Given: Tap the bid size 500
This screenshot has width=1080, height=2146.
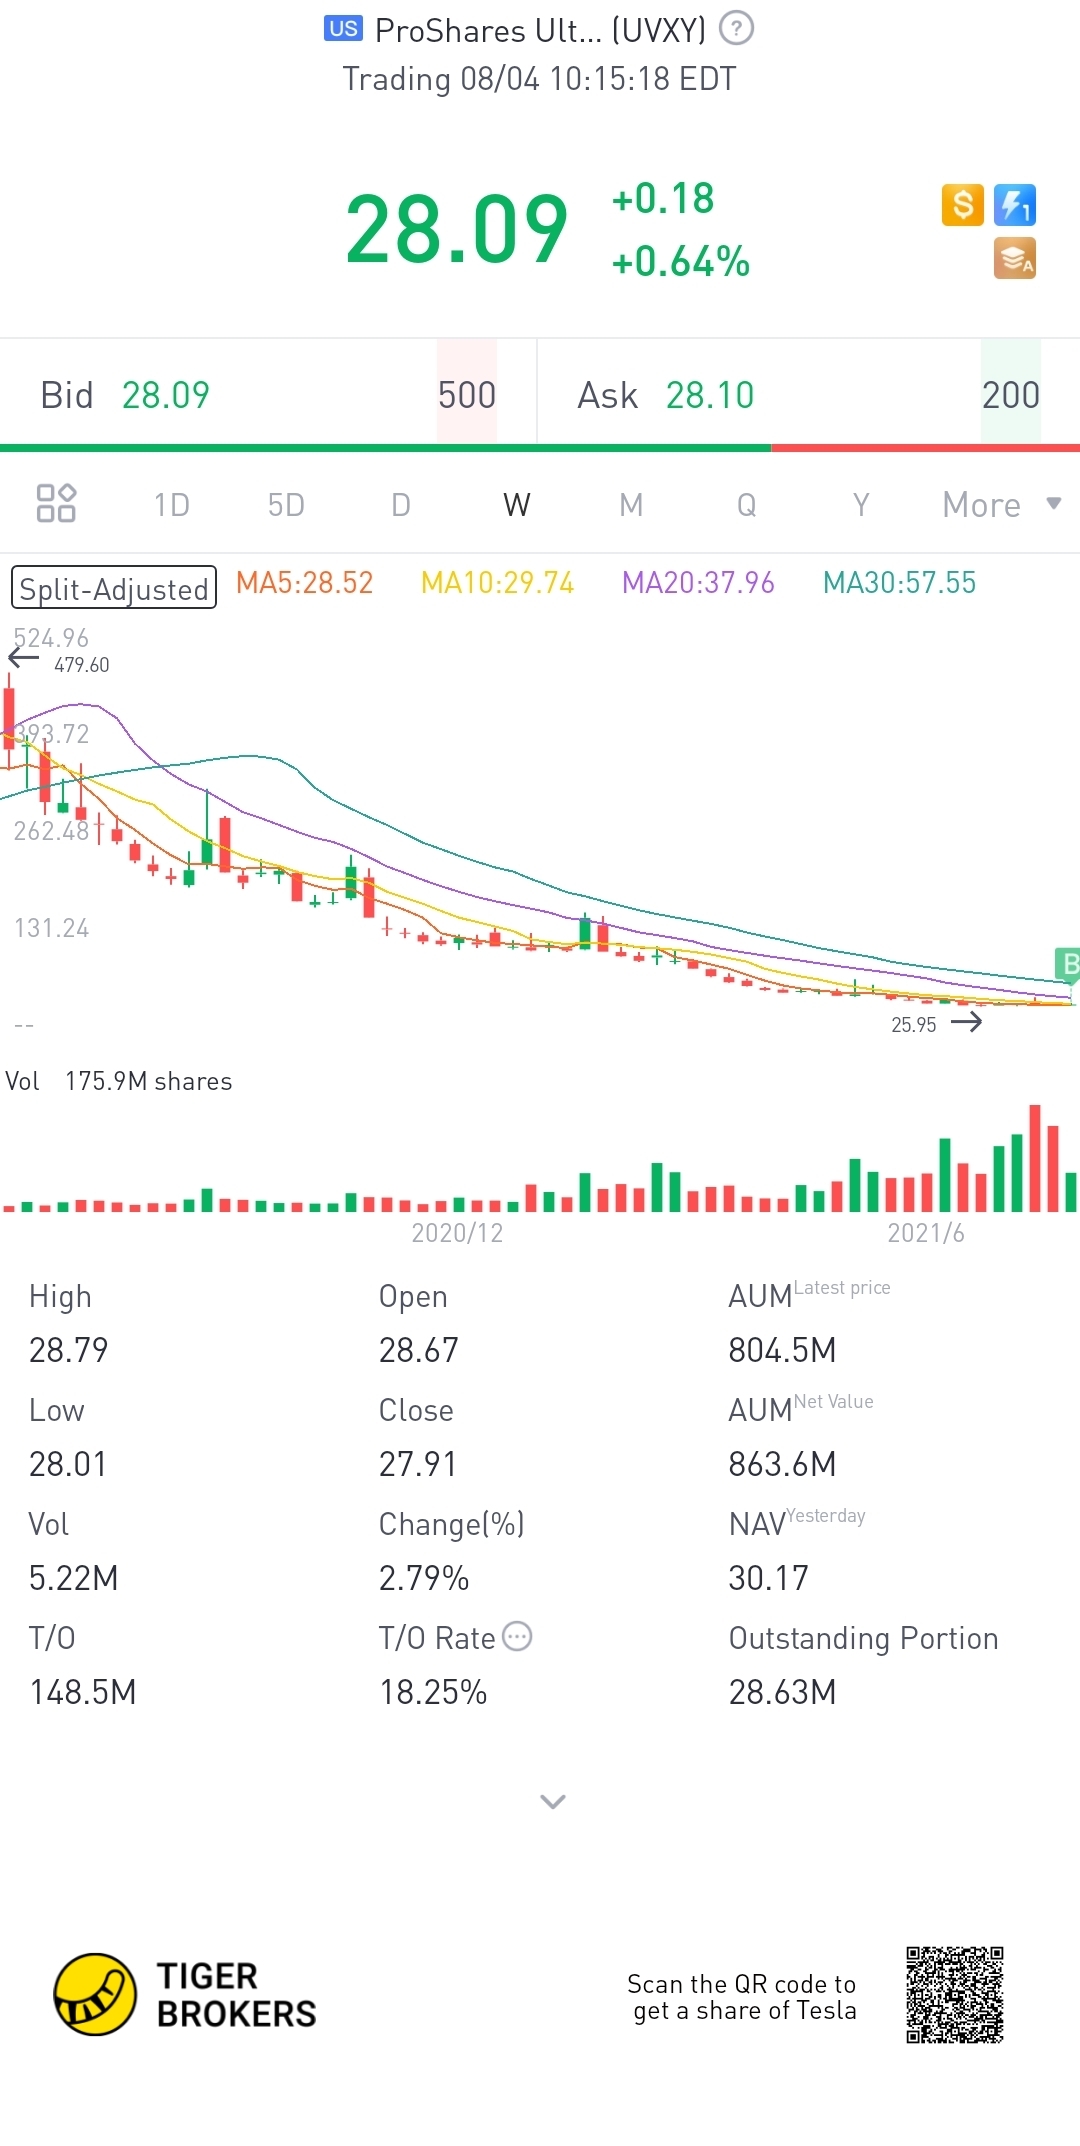Looking at the screenshot, I should 467,395.
